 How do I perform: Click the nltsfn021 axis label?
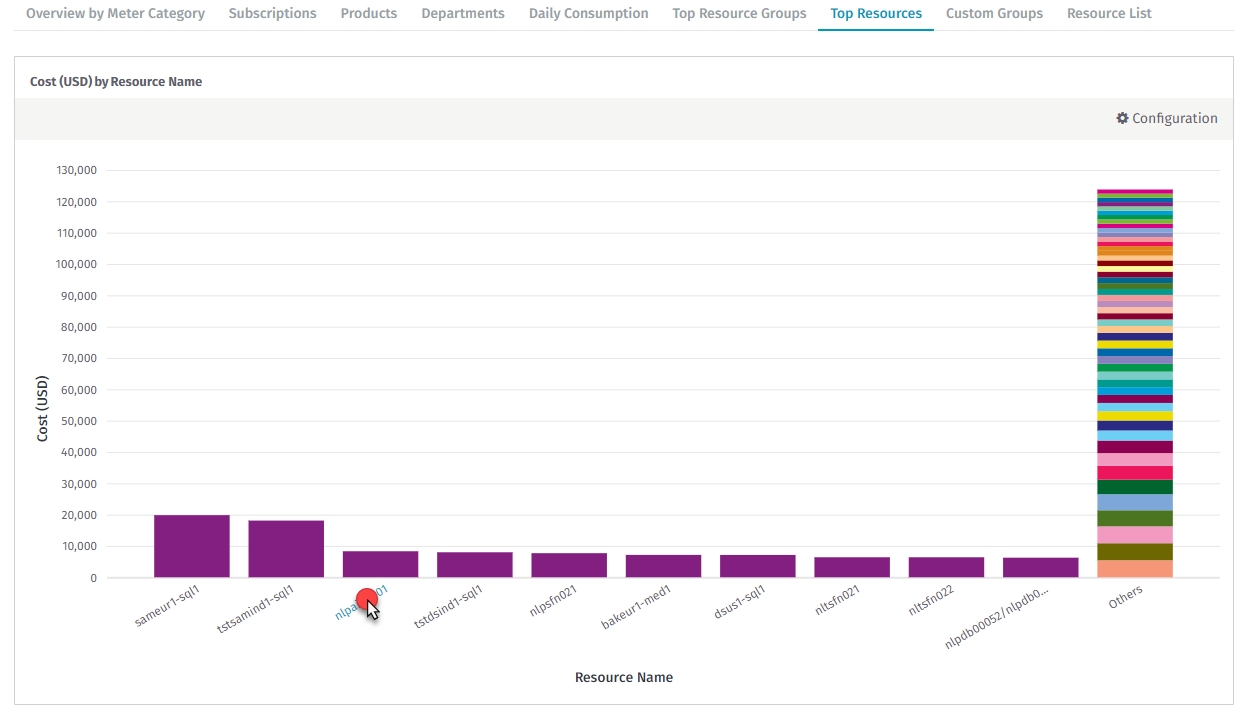point(837,601)
